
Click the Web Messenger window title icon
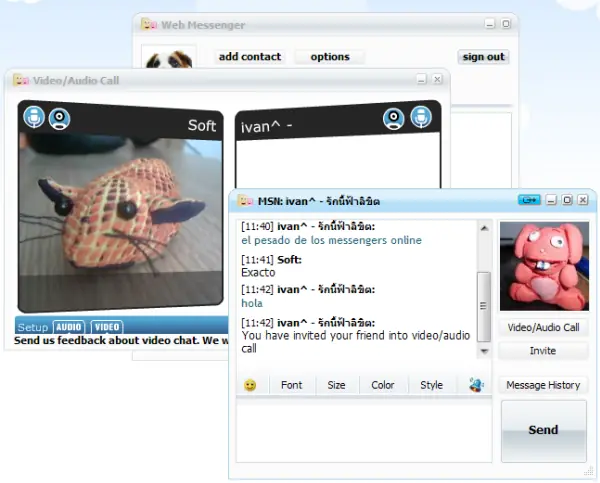coord(149,24)
